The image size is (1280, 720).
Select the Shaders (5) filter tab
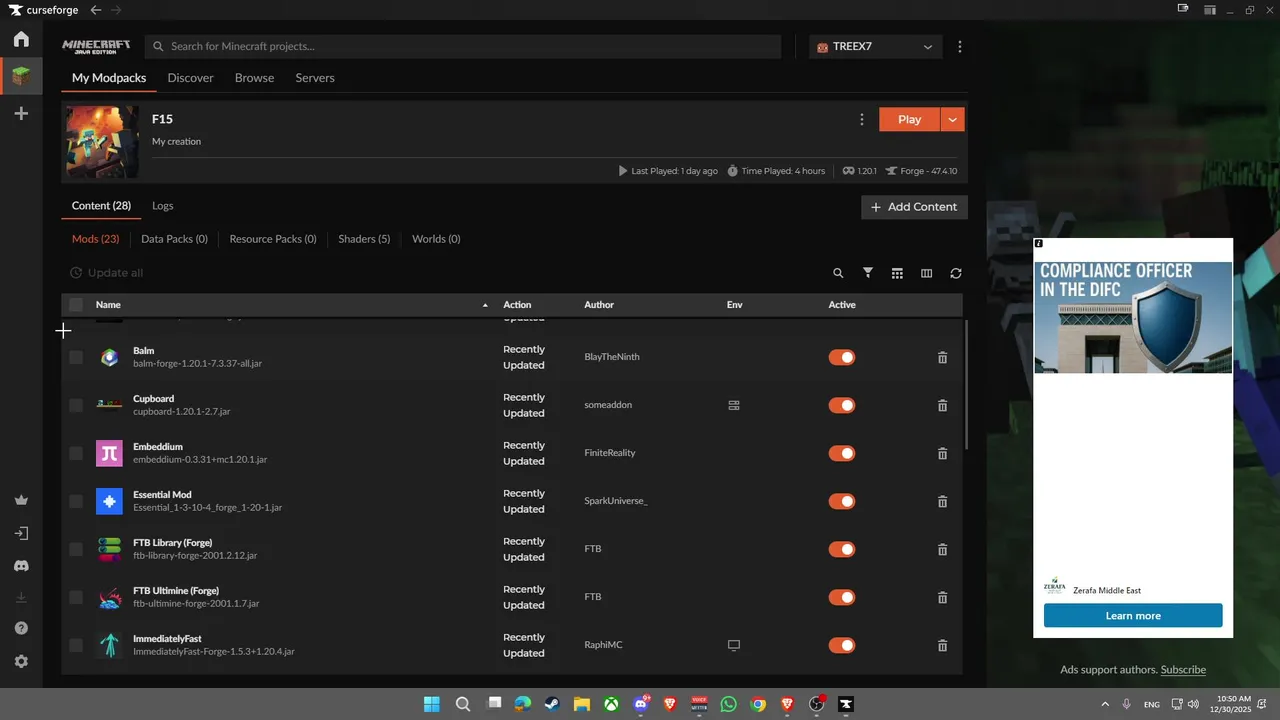364,239
